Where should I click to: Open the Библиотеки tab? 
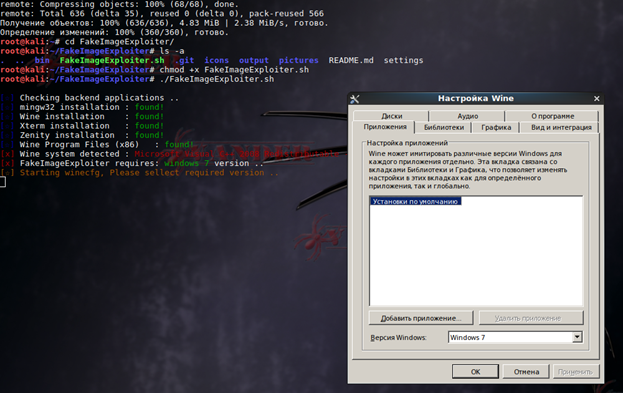coord(443,127)
